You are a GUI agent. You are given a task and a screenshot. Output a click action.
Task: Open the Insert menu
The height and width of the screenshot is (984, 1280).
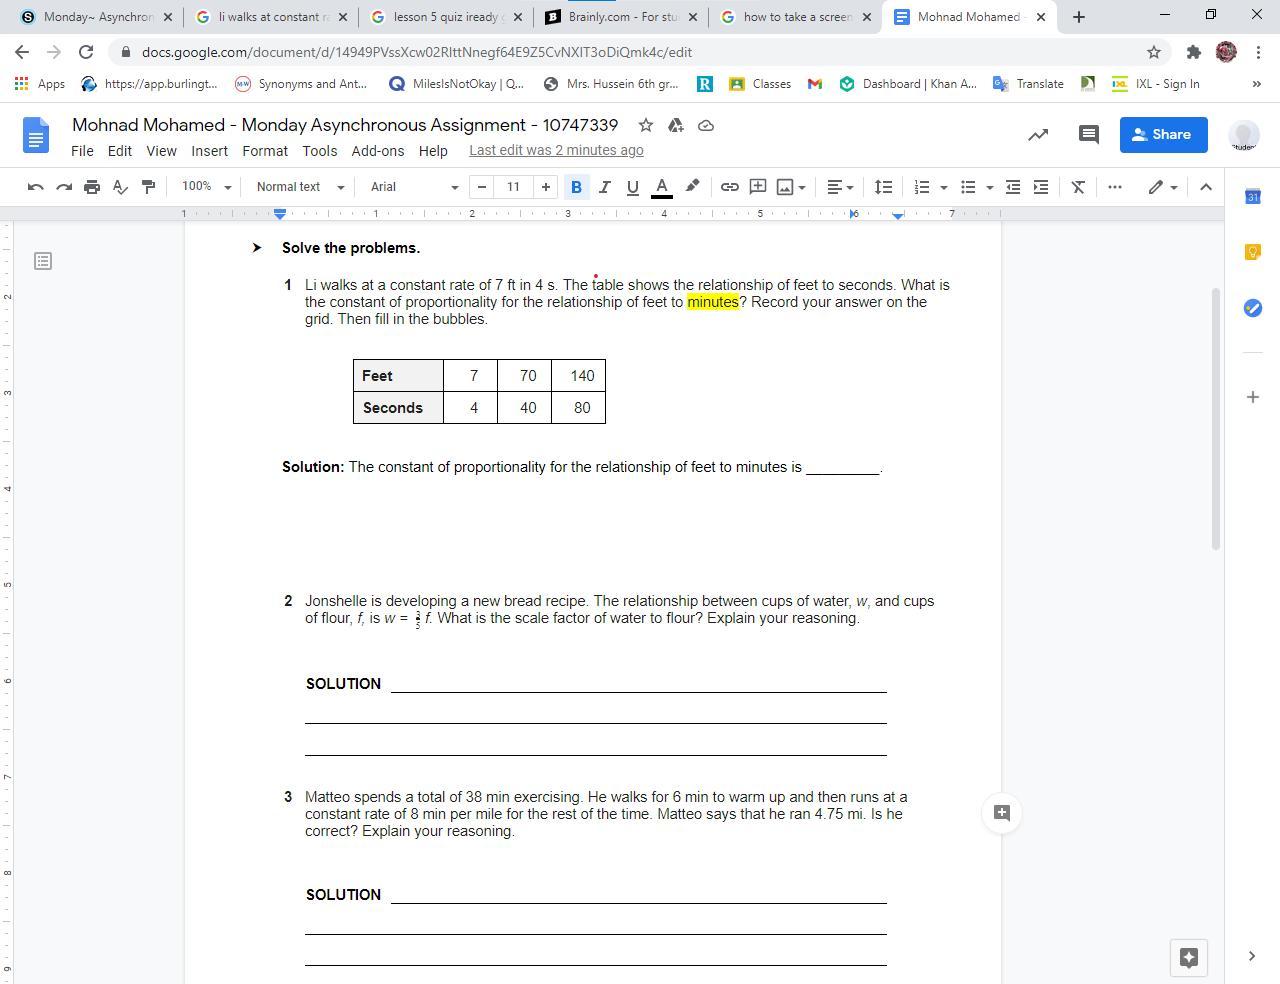tap(209, 151)
